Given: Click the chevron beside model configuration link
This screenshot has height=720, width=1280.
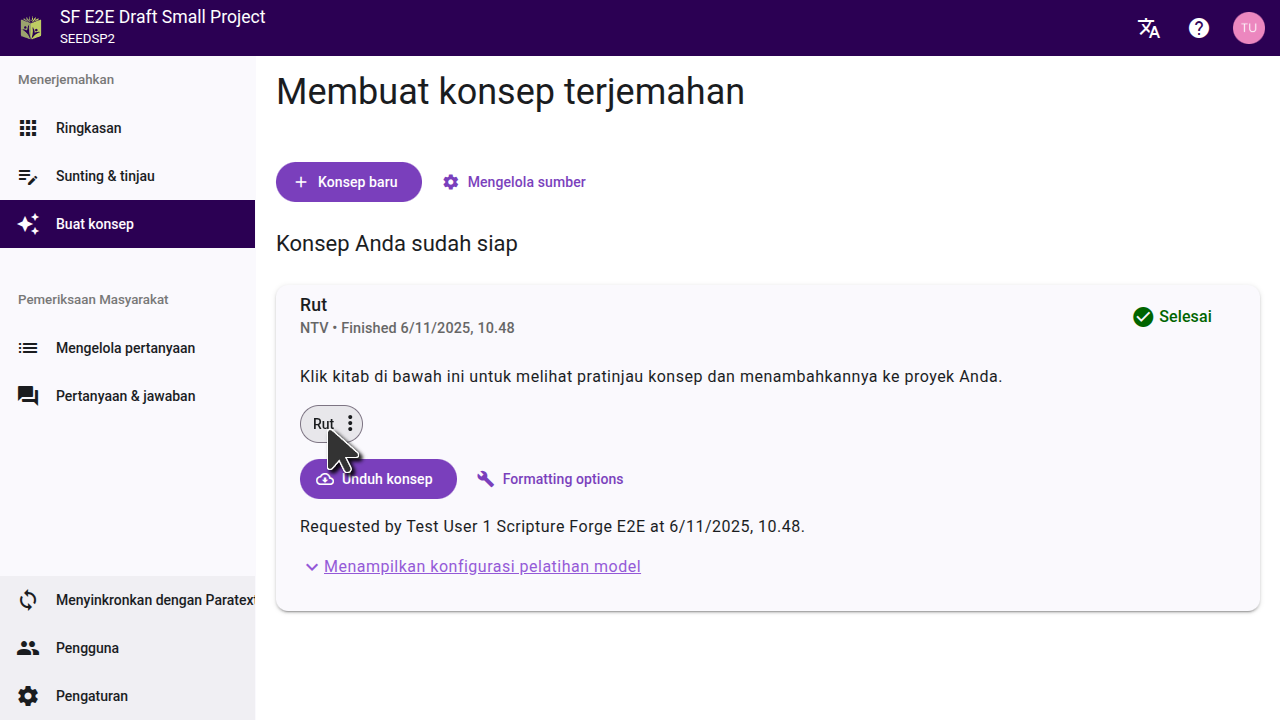Looking at the screenshot, I should pos(311,567).
